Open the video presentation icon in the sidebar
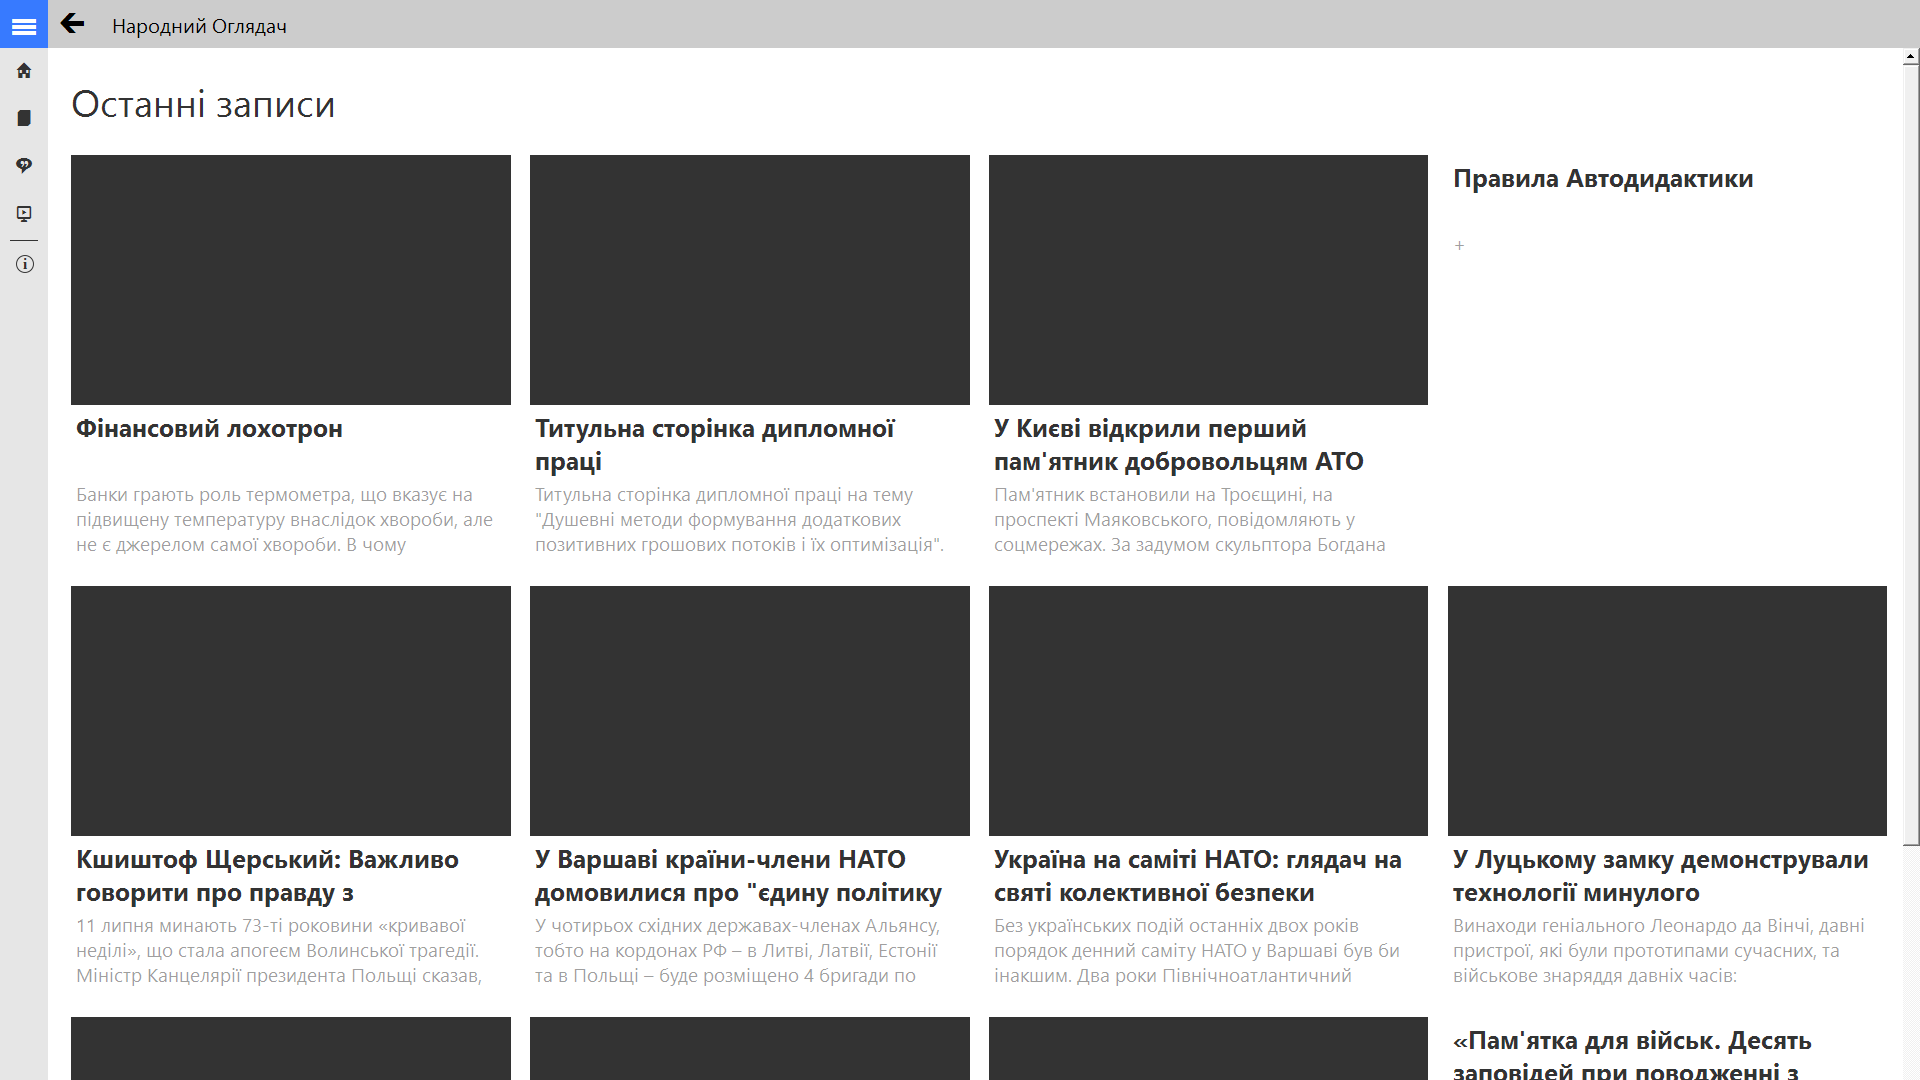 [x=24, y=213]
